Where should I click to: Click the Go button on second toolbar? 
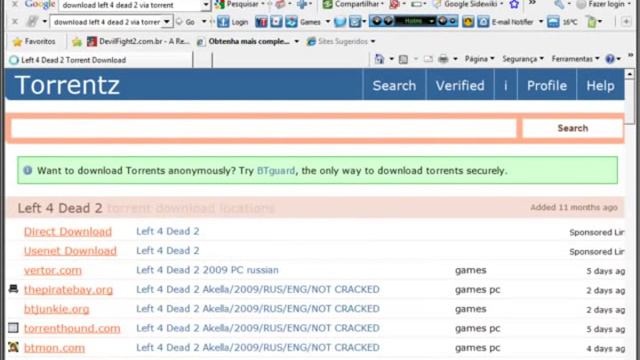pyautogui.click(x=186, y=22)
